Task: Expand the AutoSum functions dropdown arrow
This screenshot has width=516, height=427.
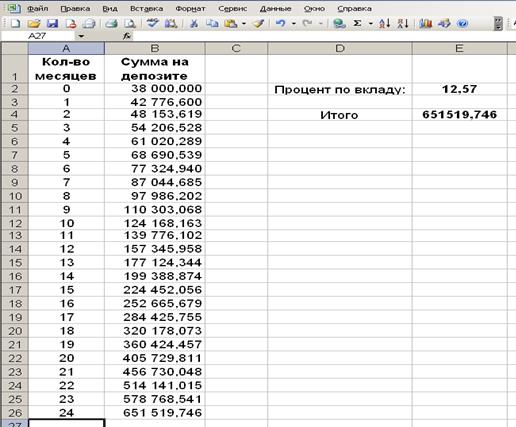Action: pyautogui.click(x=370, y=24)
